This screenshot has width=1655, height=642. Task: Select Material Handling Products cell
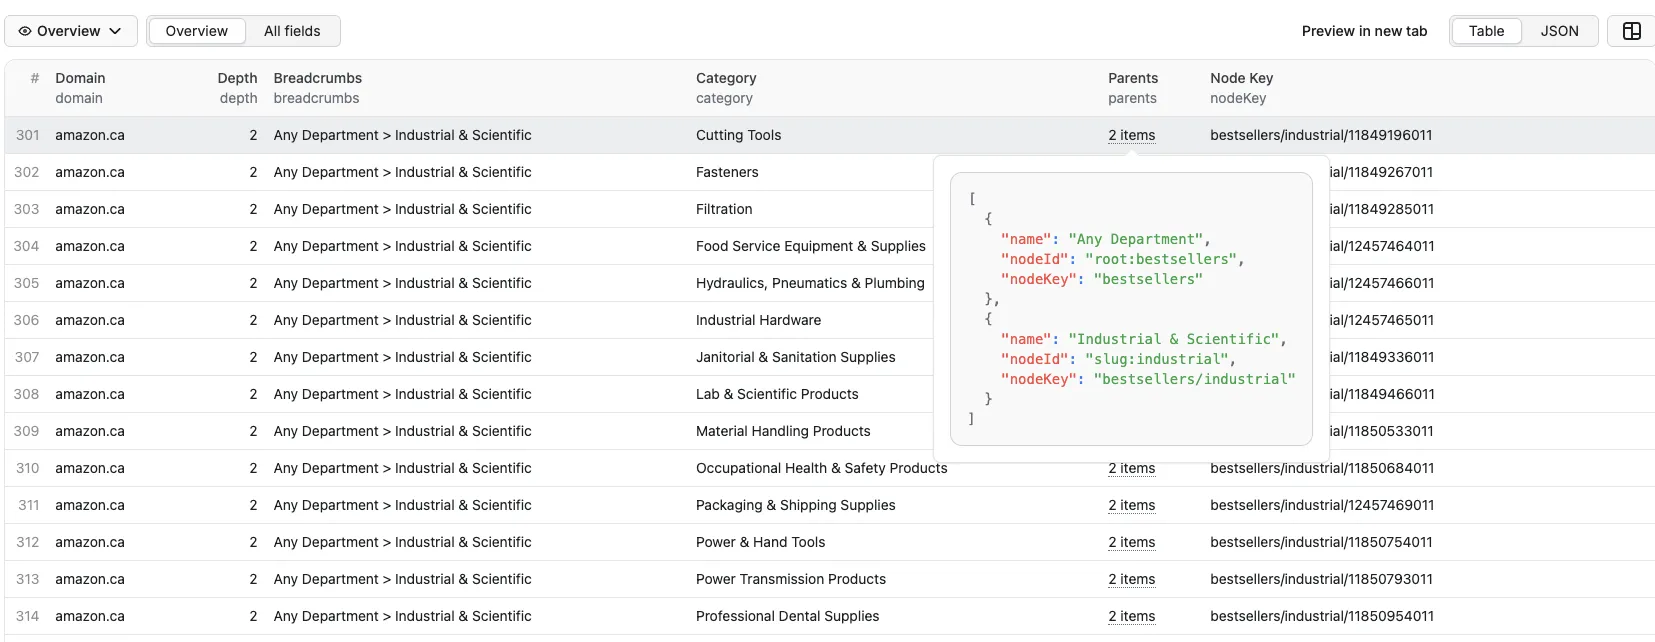(x=783, y=431)
